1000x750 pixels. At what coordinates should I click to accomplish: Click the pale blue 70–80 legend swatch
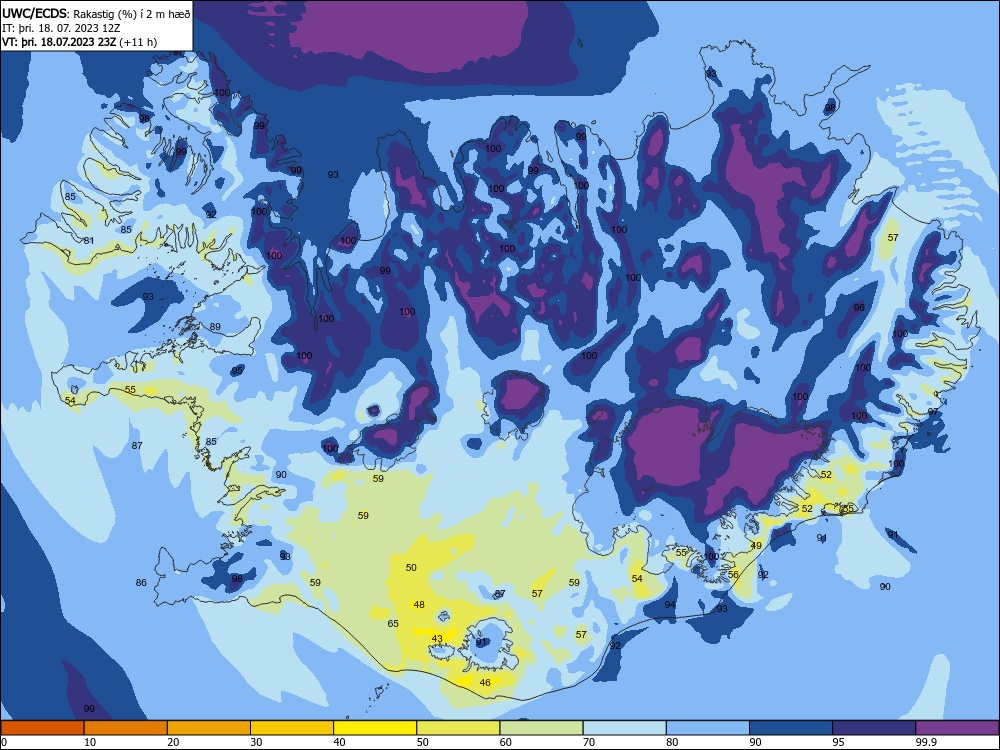pos(624,728)
